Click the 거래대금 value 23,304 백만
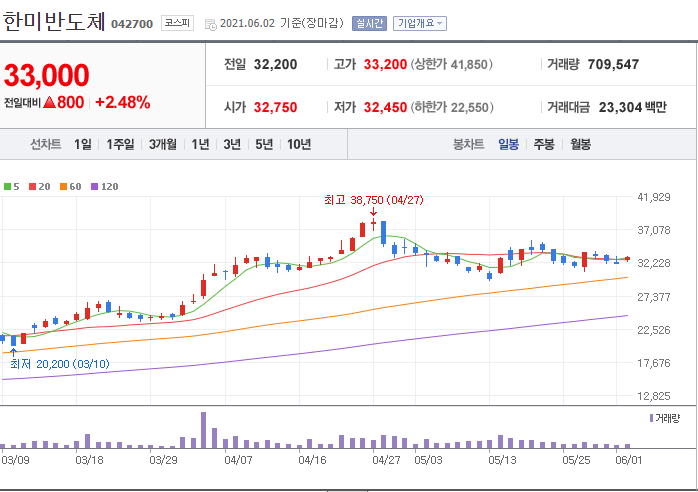The height and width of the screenshot is (492, 698). tap(633, 107)
